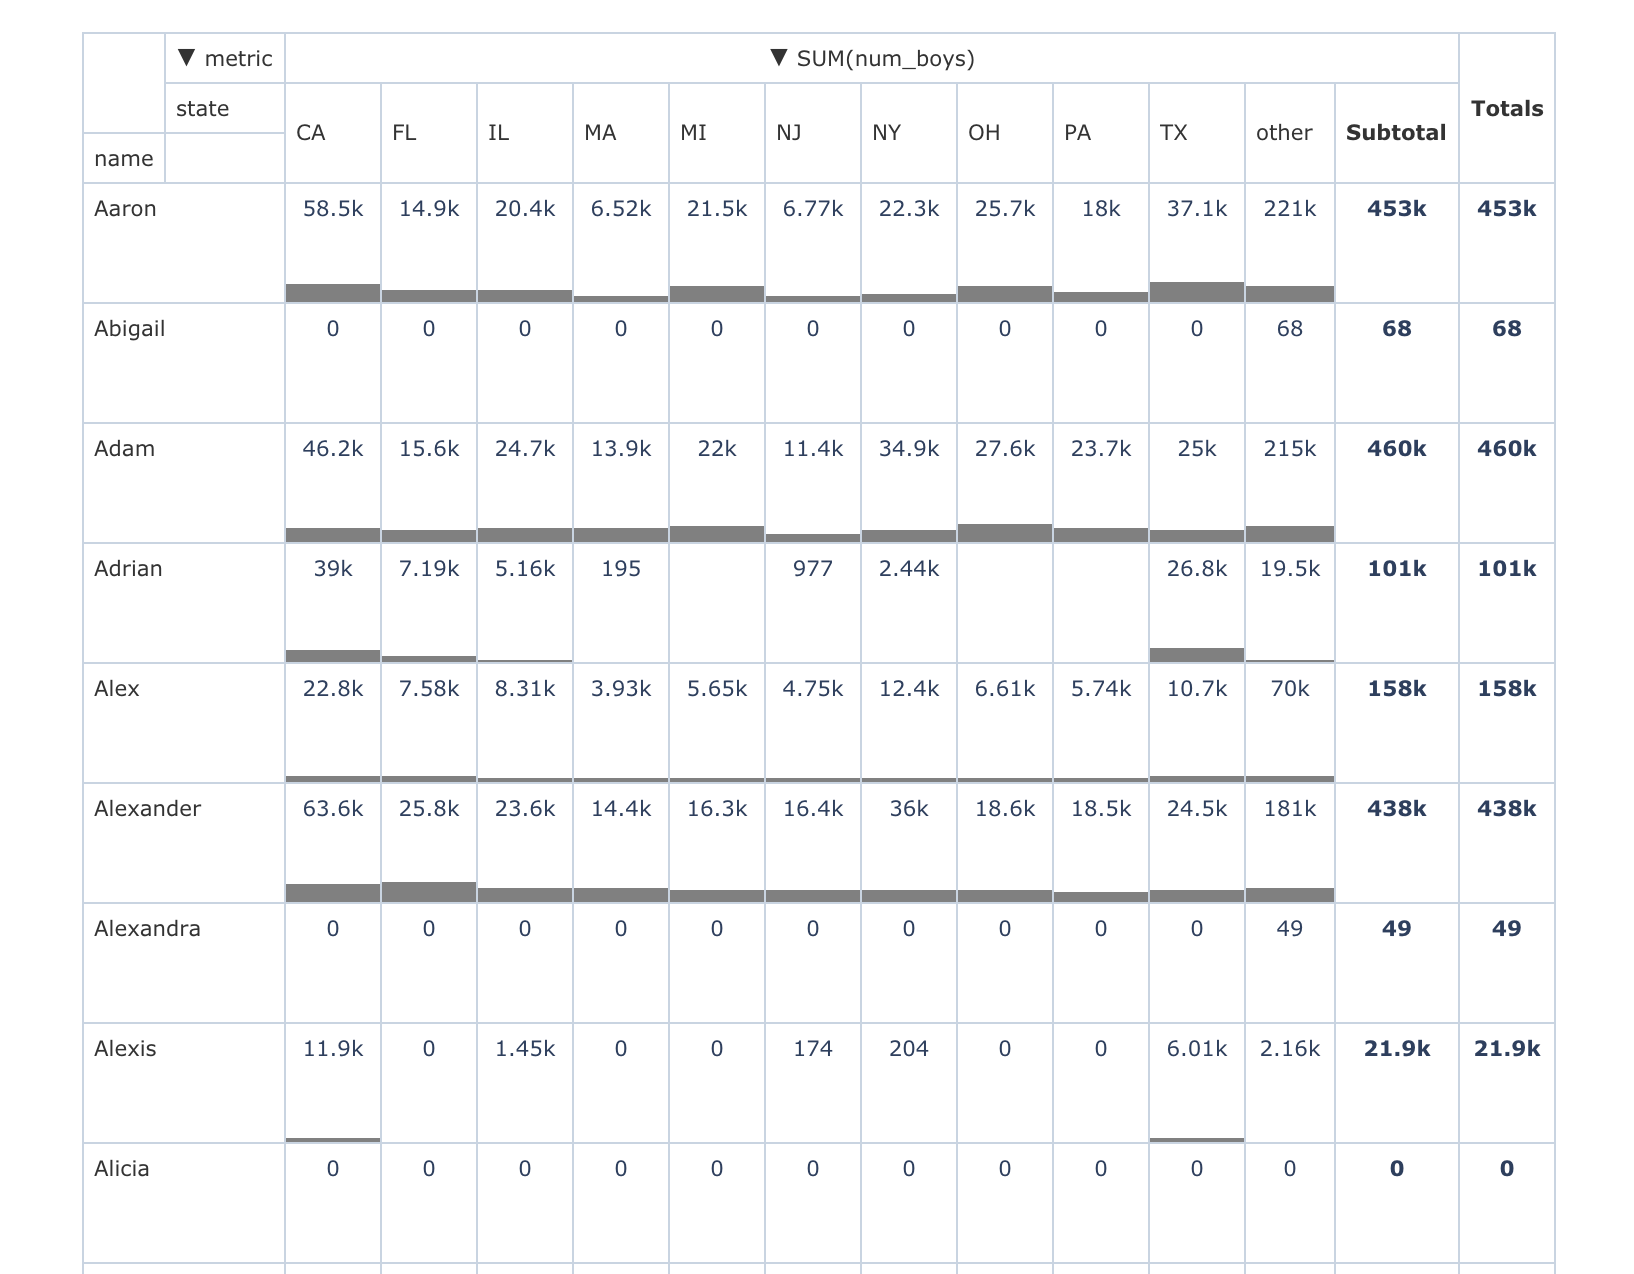Click the Aaron row label
1634x1274 pixels.
point(125,209)
